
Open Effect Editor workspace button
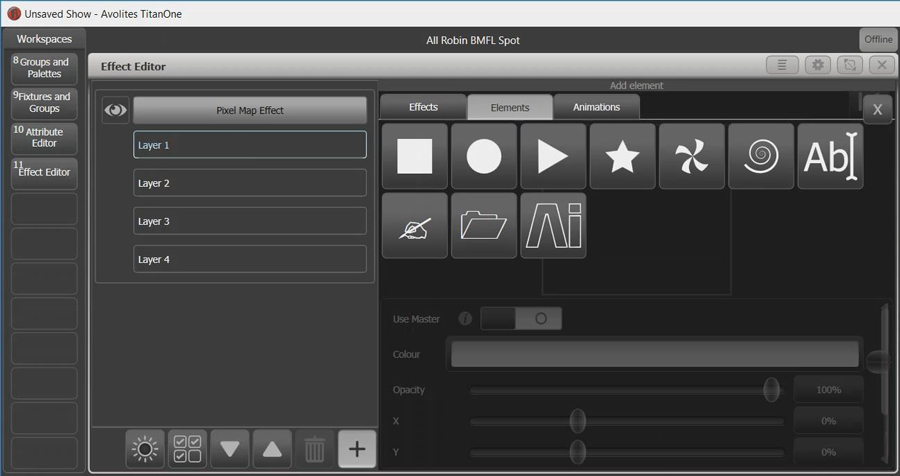coord(44,173)
